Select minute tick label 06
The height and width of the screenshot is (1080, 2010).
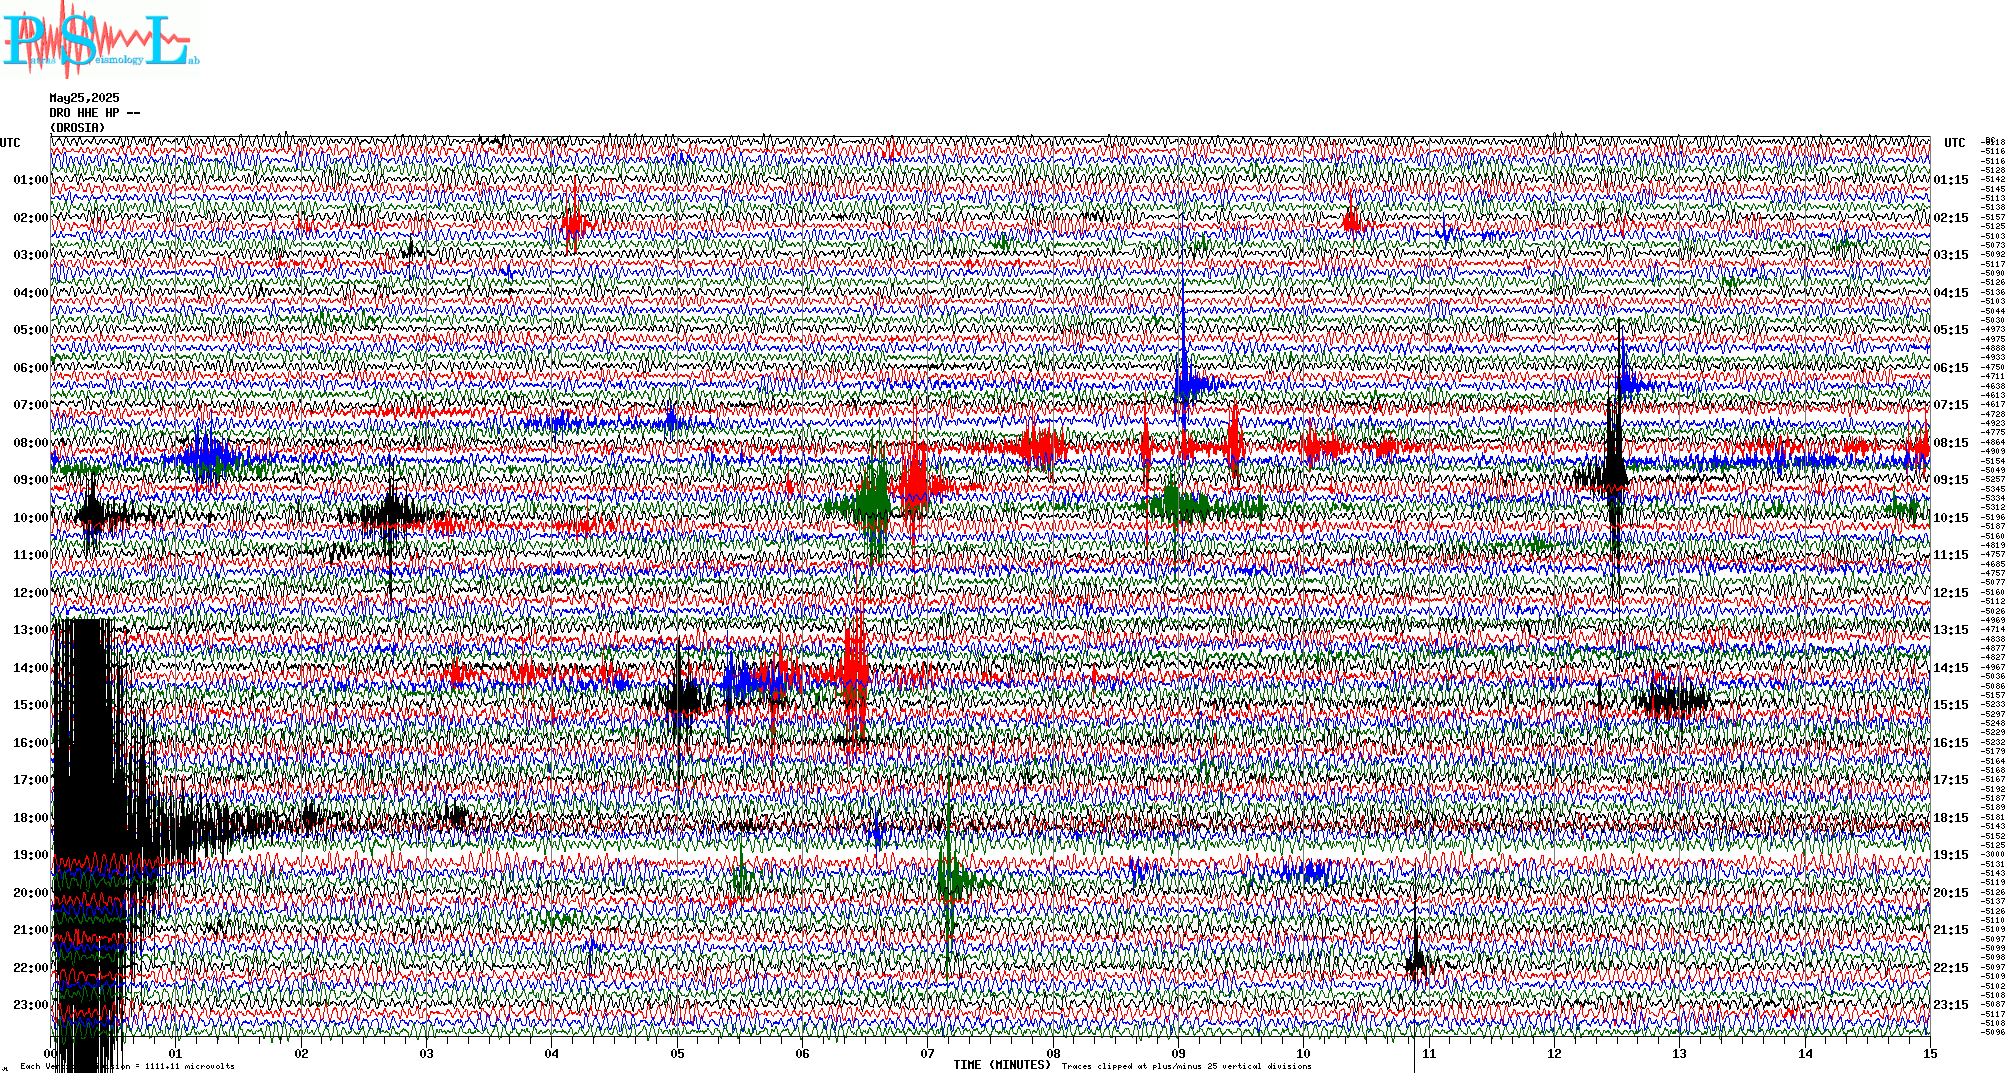(803, 1053)
